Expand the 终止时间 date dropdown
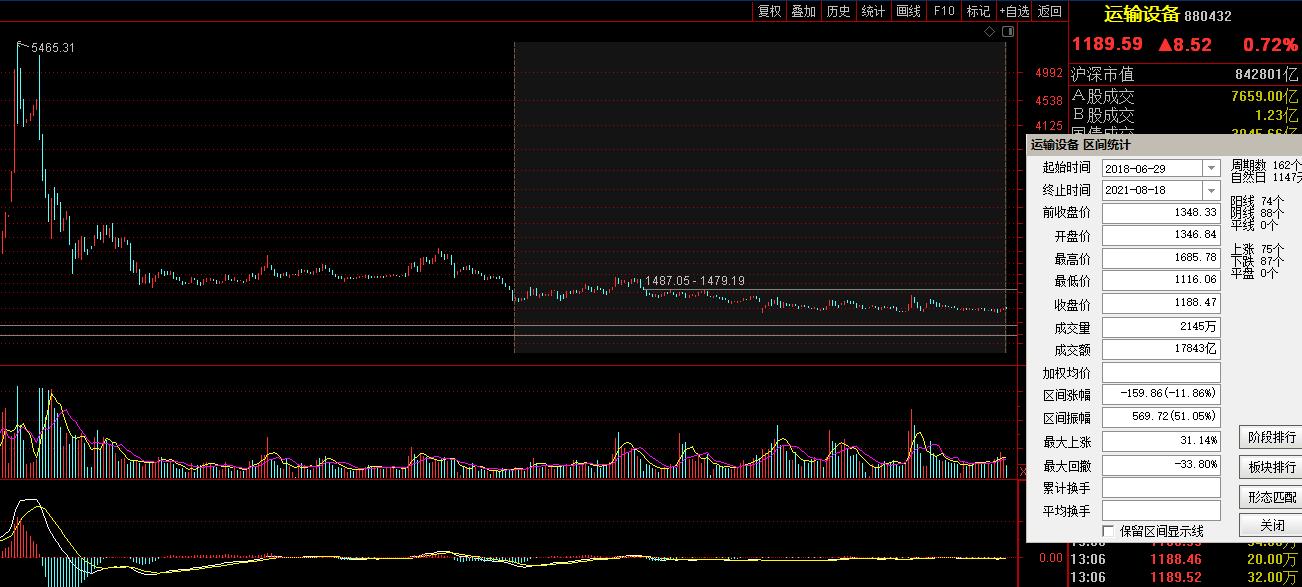This screenshot has height=587, width=1302. pos(1212,190)
